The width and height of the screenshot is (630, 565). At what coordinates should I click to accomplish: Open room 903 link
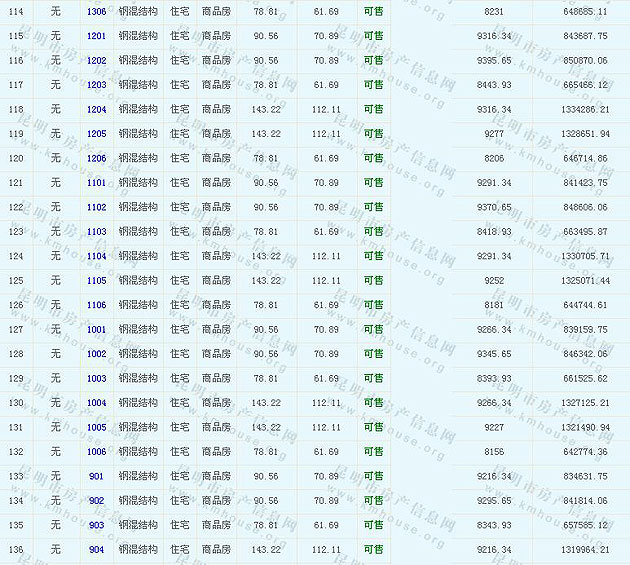(96, 525)
